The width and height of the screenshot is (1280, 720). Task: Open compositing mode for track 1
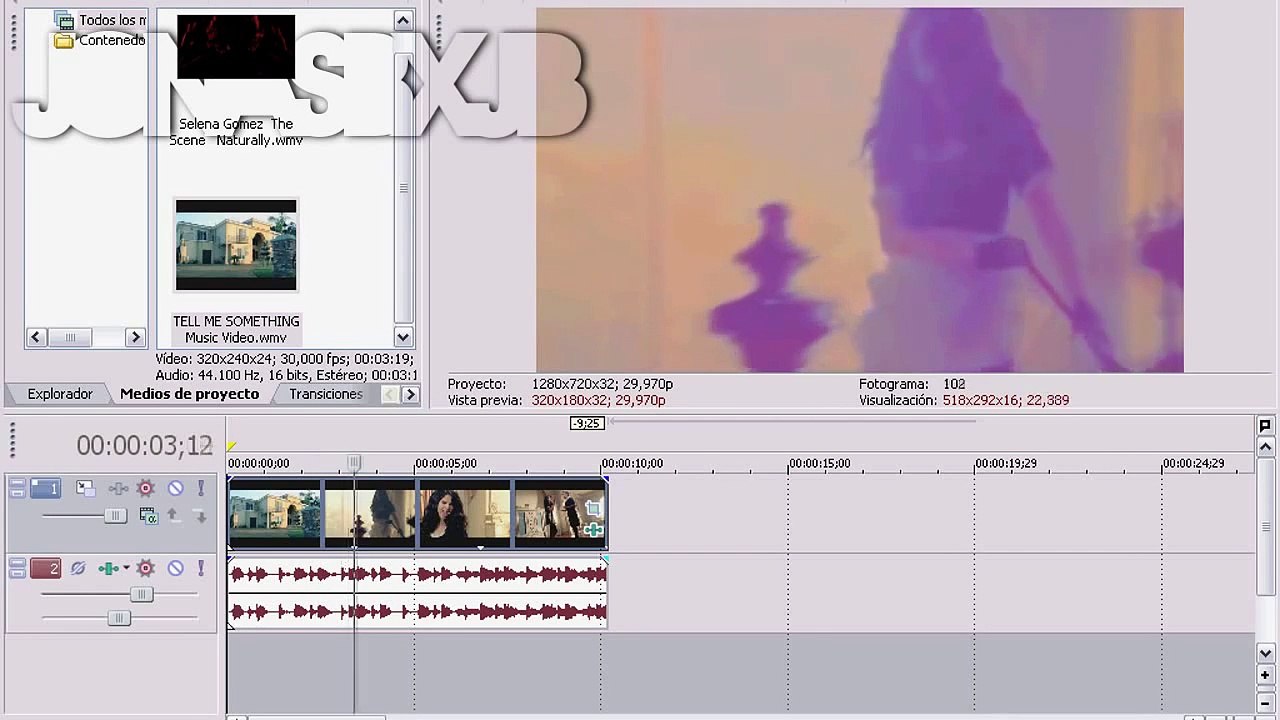pos(148,516)
